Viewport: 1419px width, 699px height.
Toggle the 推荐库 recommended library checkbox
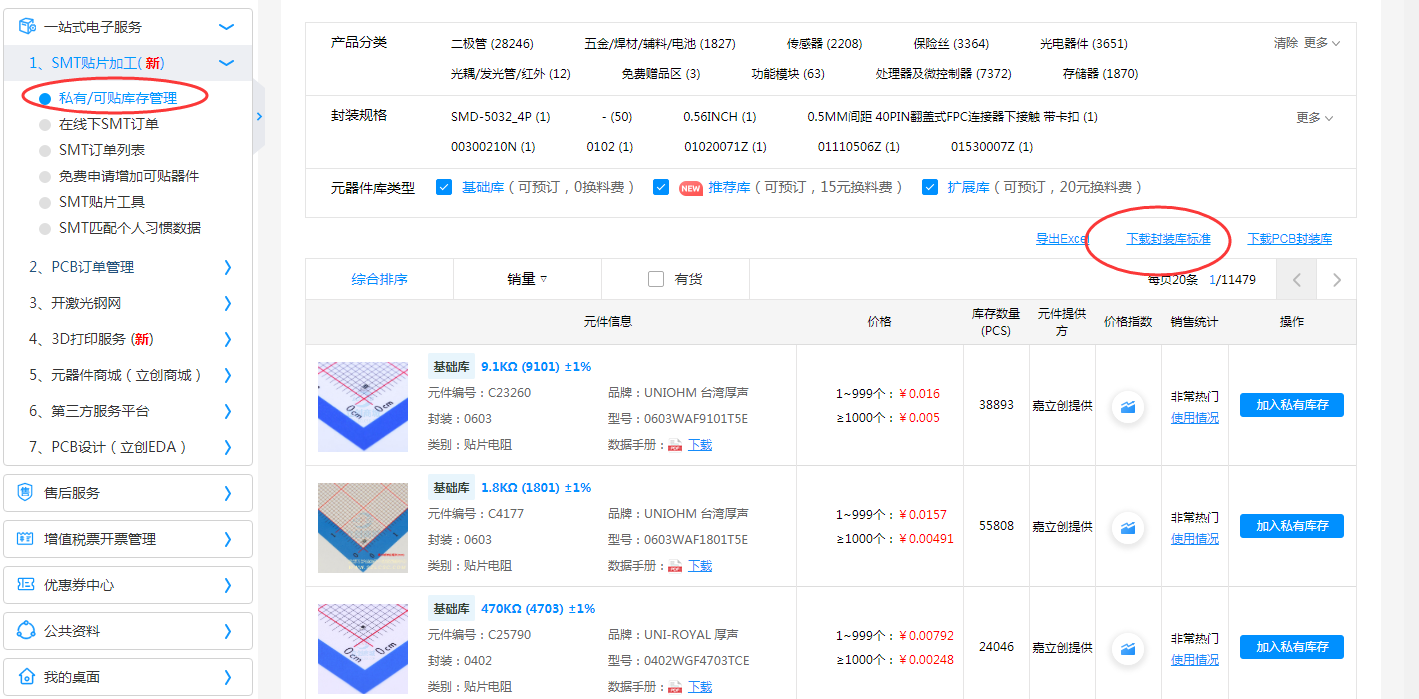(661, 187)
